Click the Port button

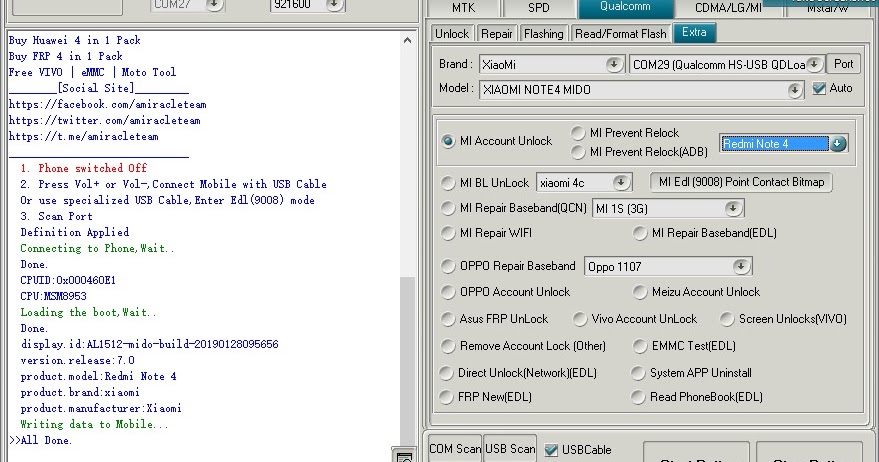[843, 64]
